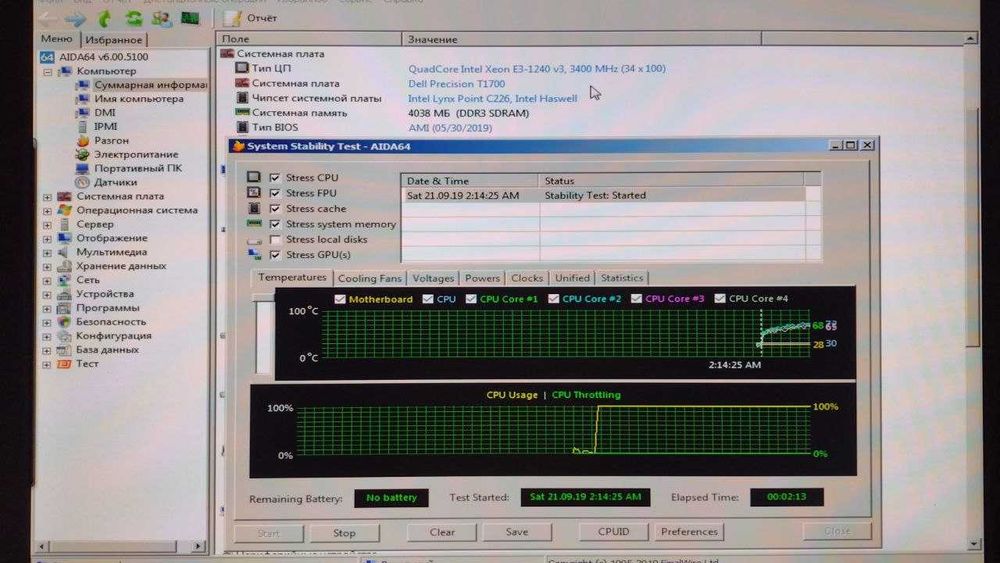Open DMI tree entry
The height and width of the screenshot is (563, 1000).
(x=105, y=113)
